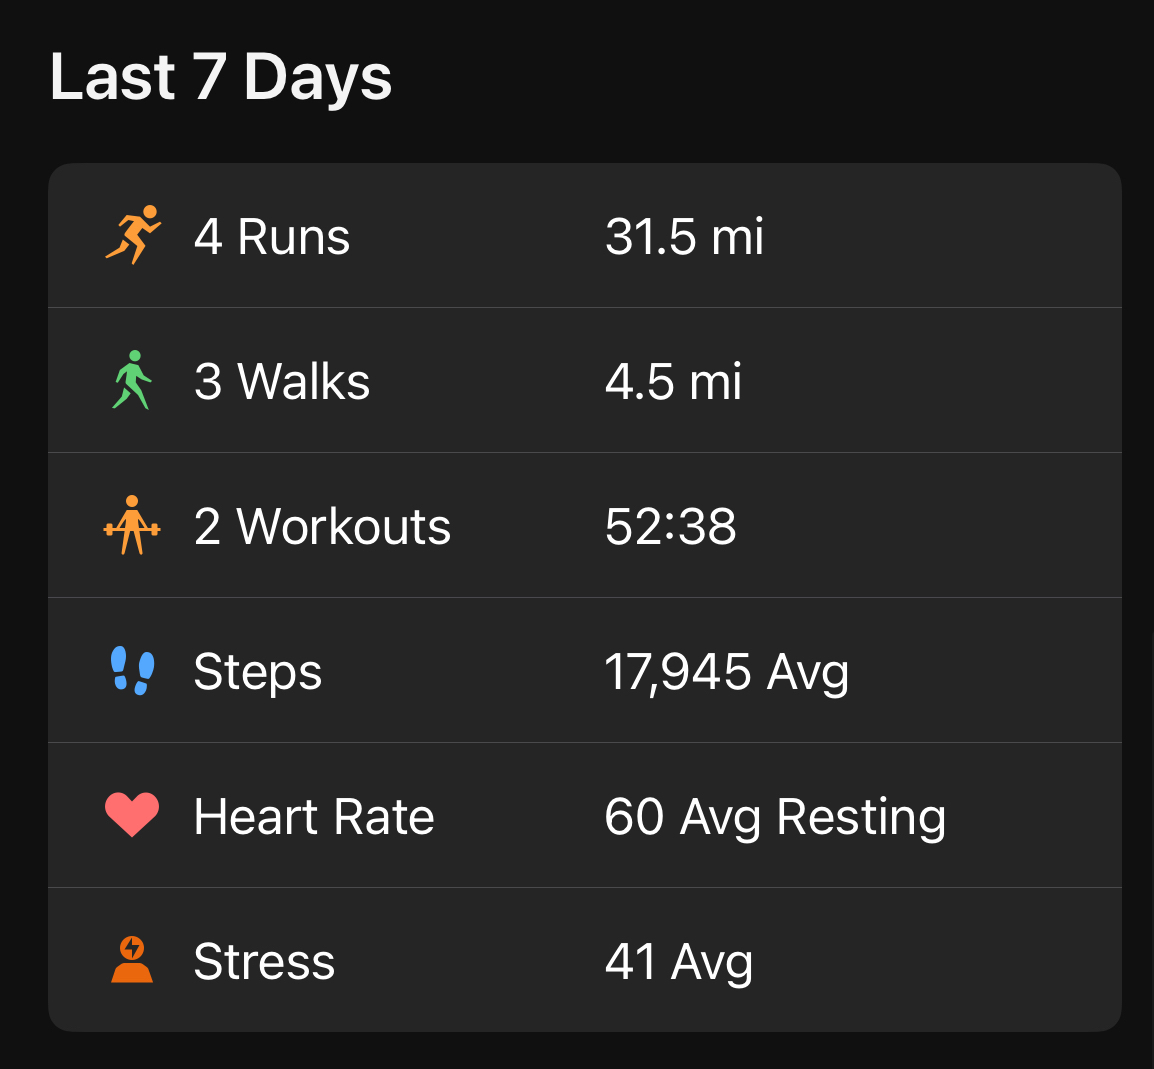Viewport: 1154px width, 1069px height.
Task: Tap the 52:38 workout duration
Action: point(670,527)
